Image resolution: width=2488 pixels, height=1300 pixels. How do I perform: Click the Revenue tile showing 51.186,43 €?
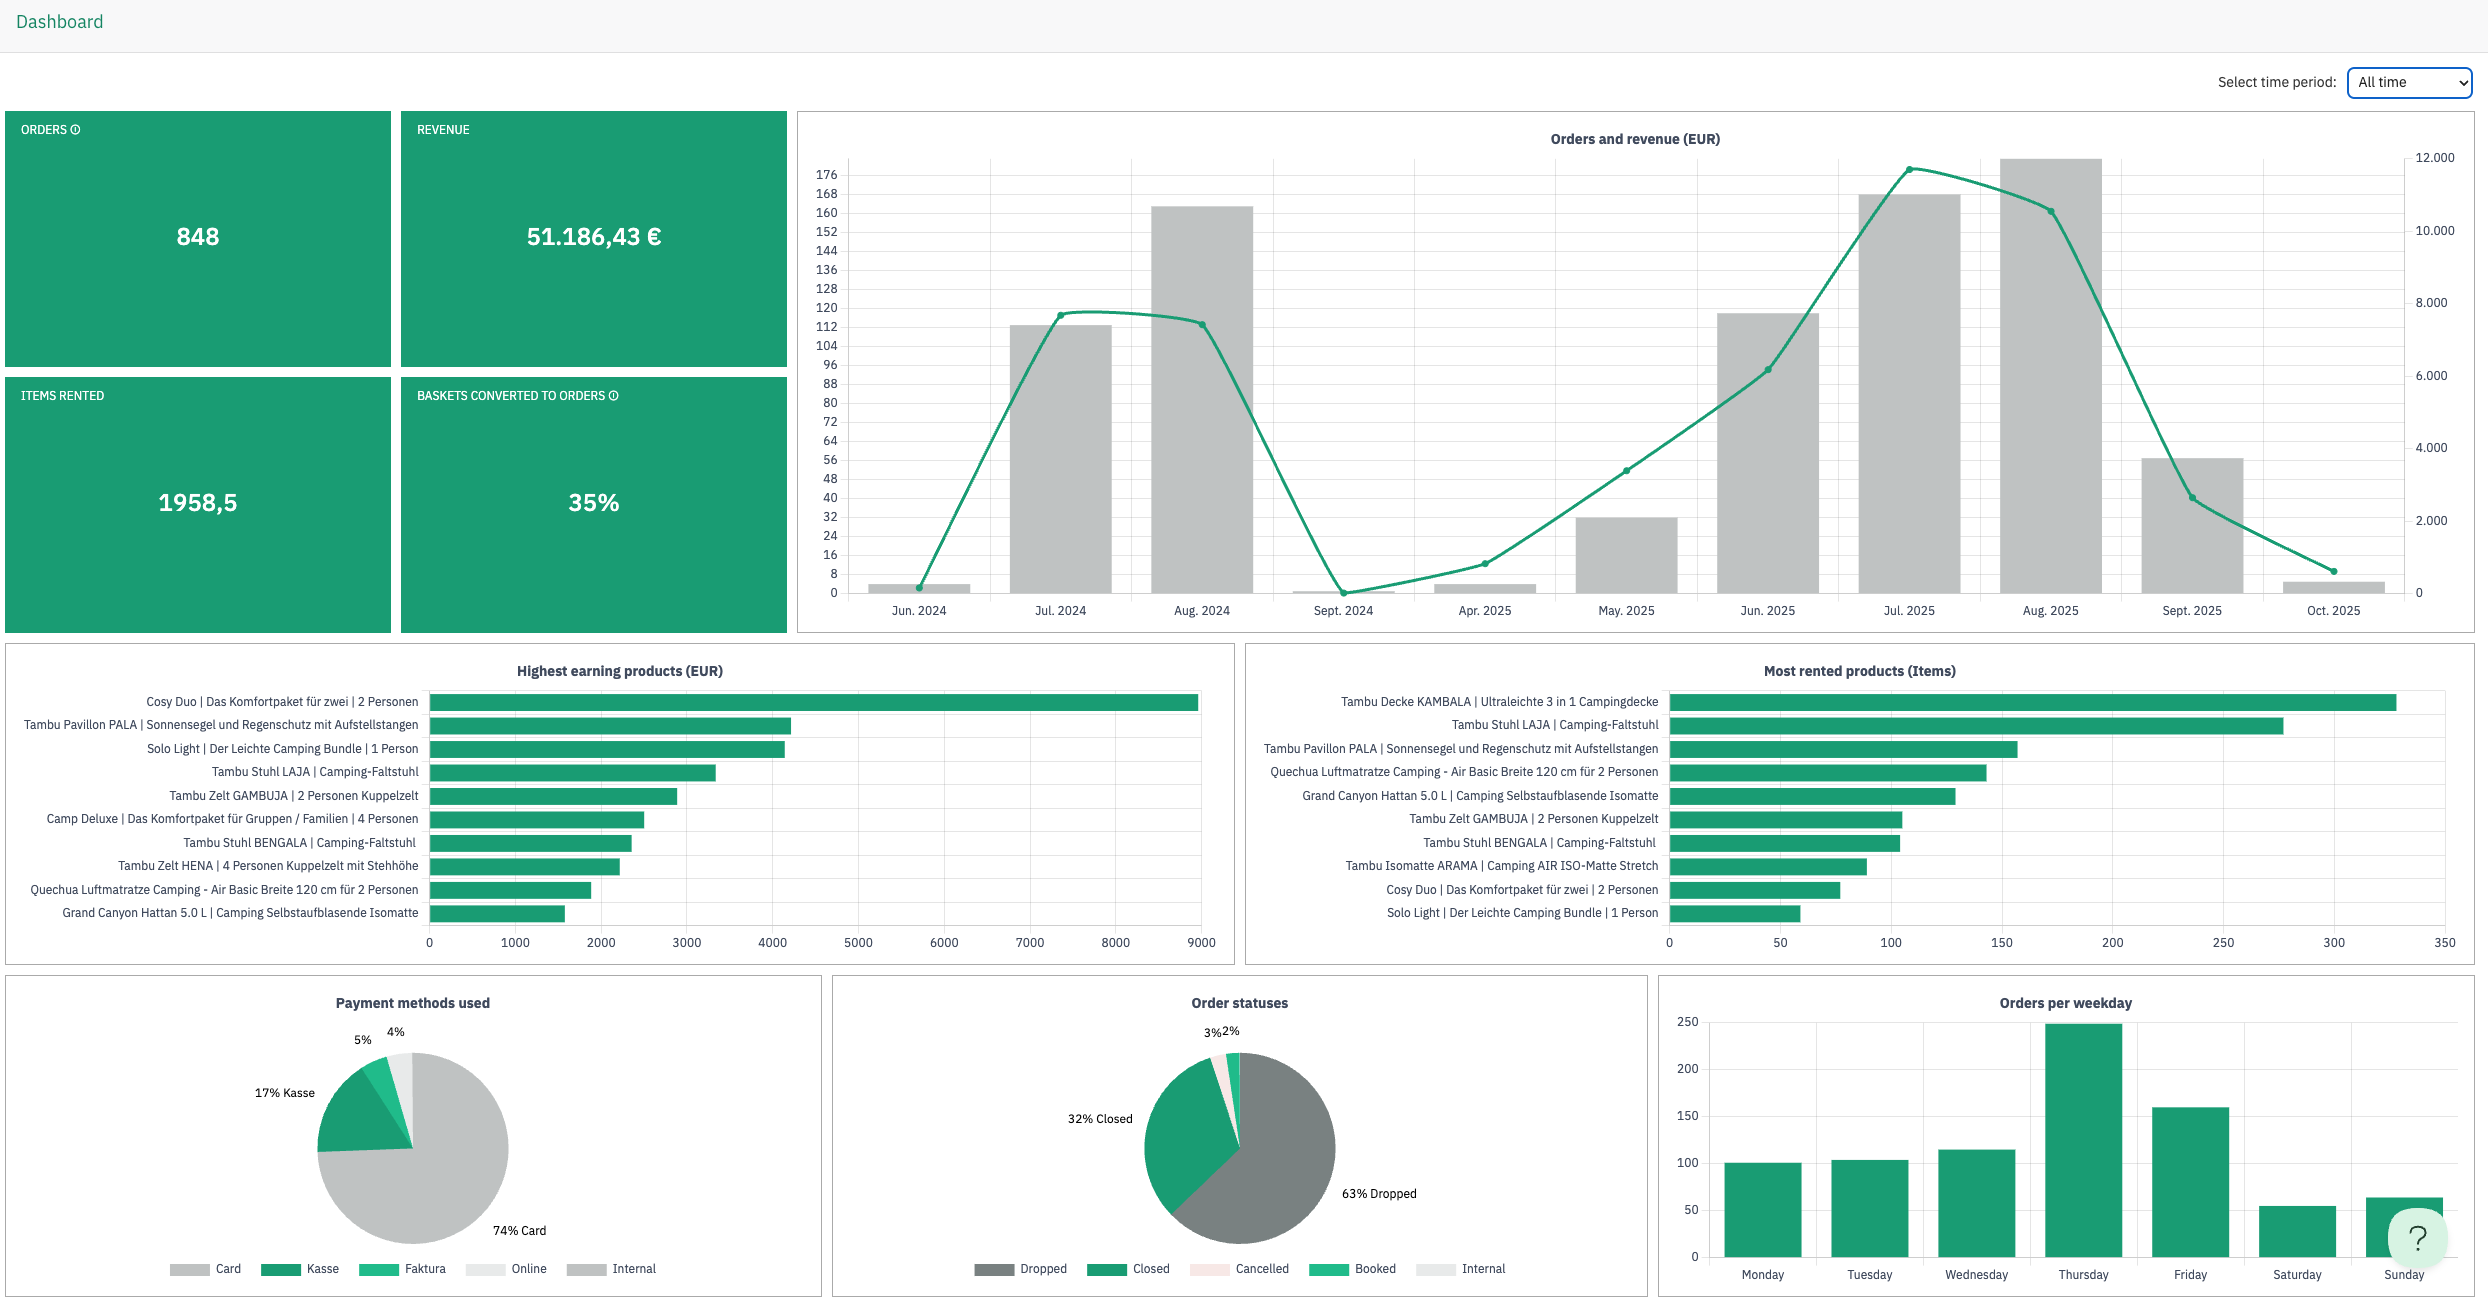coord(593,238)
